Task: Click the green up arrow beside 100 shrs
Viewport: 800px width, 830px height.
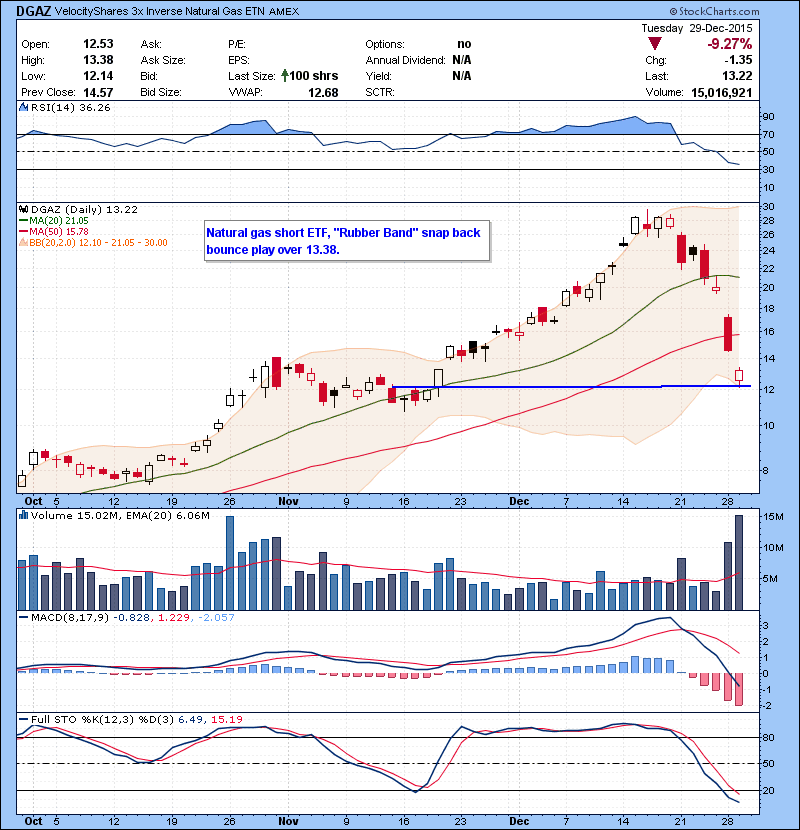Action: tap(285, 76)
